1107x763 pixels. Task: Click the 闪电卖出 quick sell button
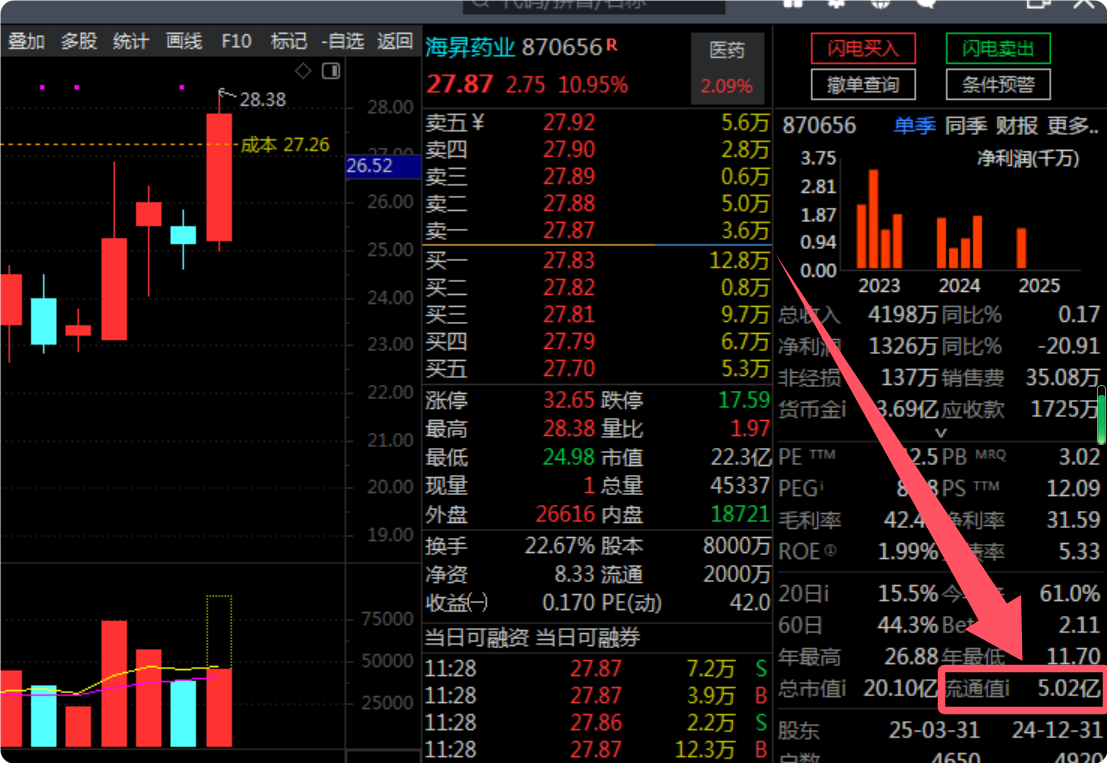point(998,49)
